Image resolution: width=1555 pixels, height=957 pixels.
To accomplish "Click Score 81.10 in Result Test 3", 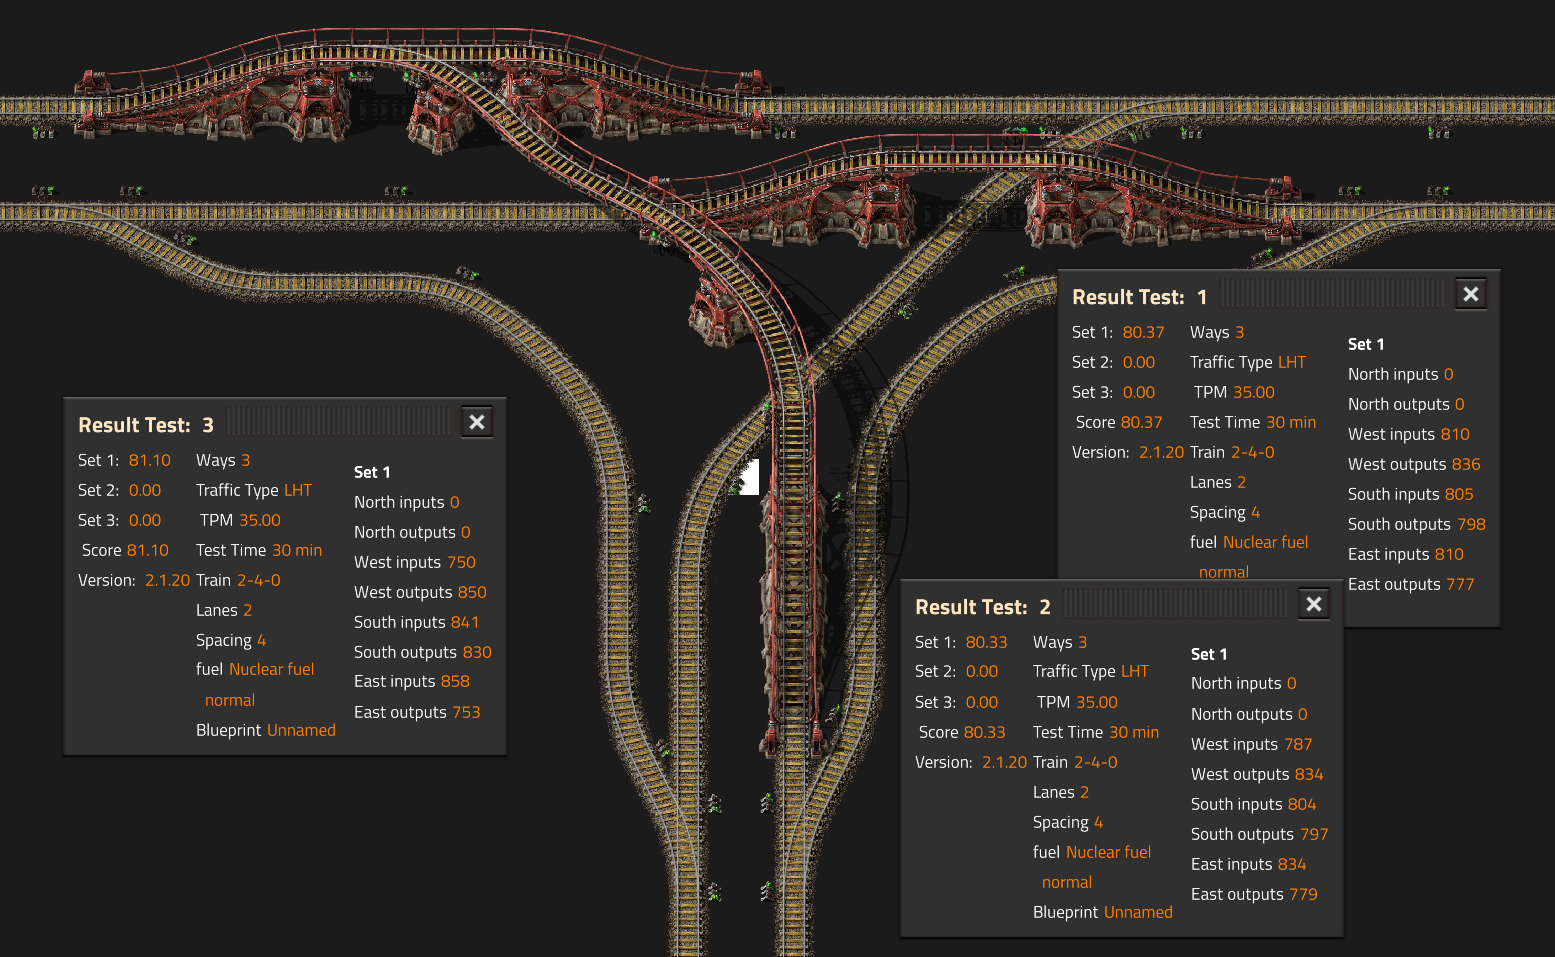I will tap(125, 550).
